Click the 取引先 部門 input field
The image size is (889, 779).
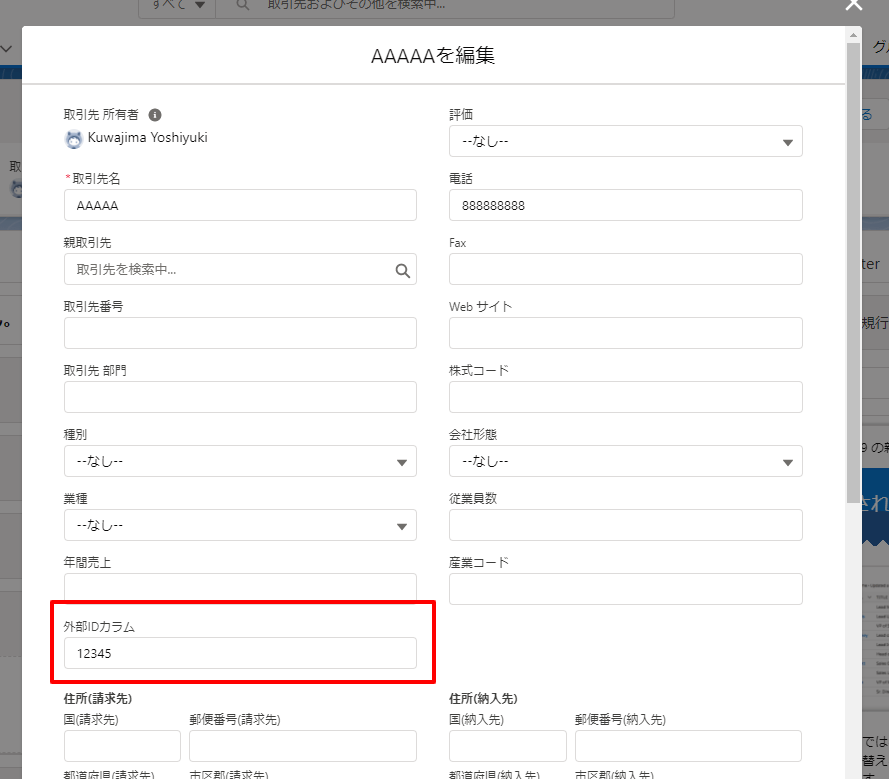pos(240,397)
